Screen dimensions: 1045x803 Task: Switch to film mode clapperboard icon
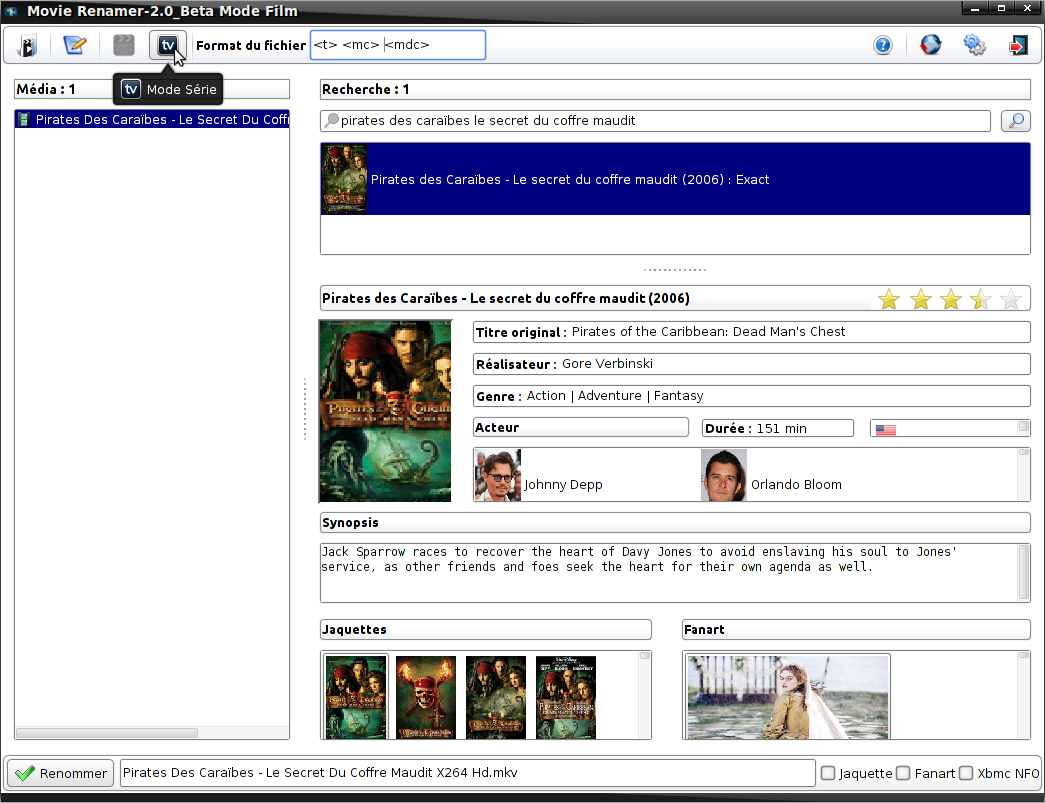(x=124, y=45)
